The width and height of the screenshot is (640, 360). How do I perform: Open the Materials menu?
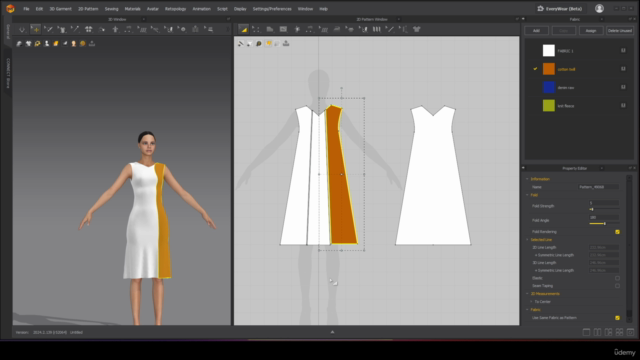(x=132, y=9)
